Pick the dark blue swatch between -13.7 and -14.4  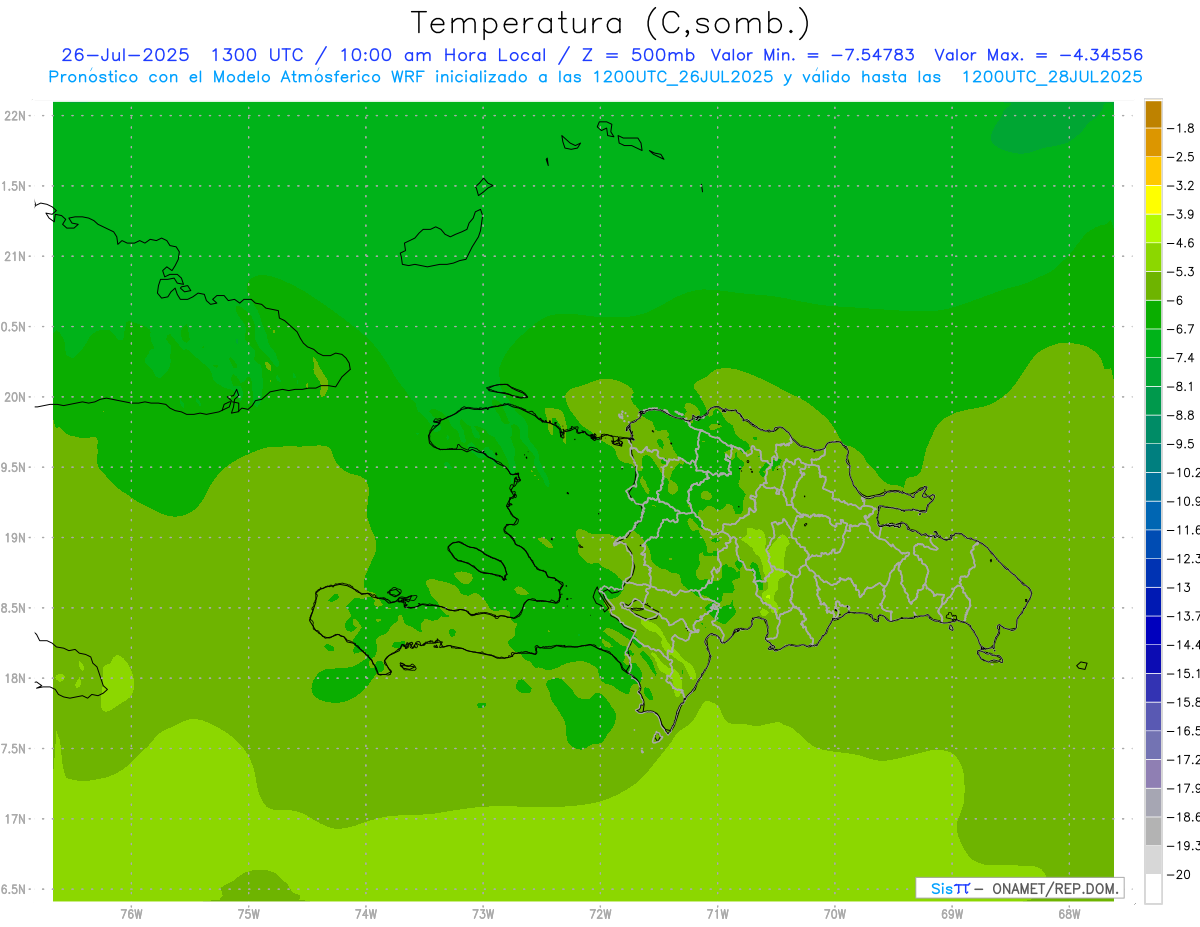pos(1153,630)
